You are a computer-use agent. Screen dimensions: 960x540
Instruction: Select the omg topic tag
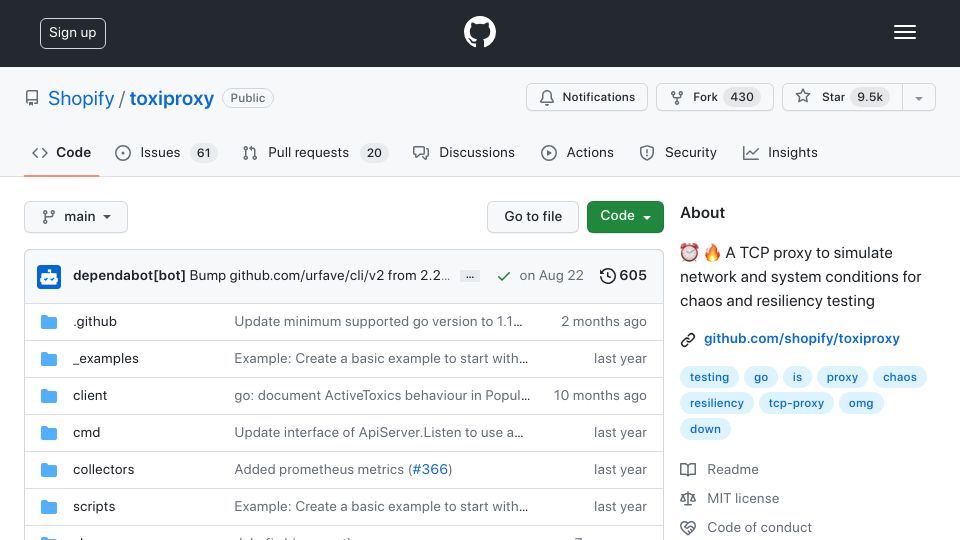tap(861, 403)
